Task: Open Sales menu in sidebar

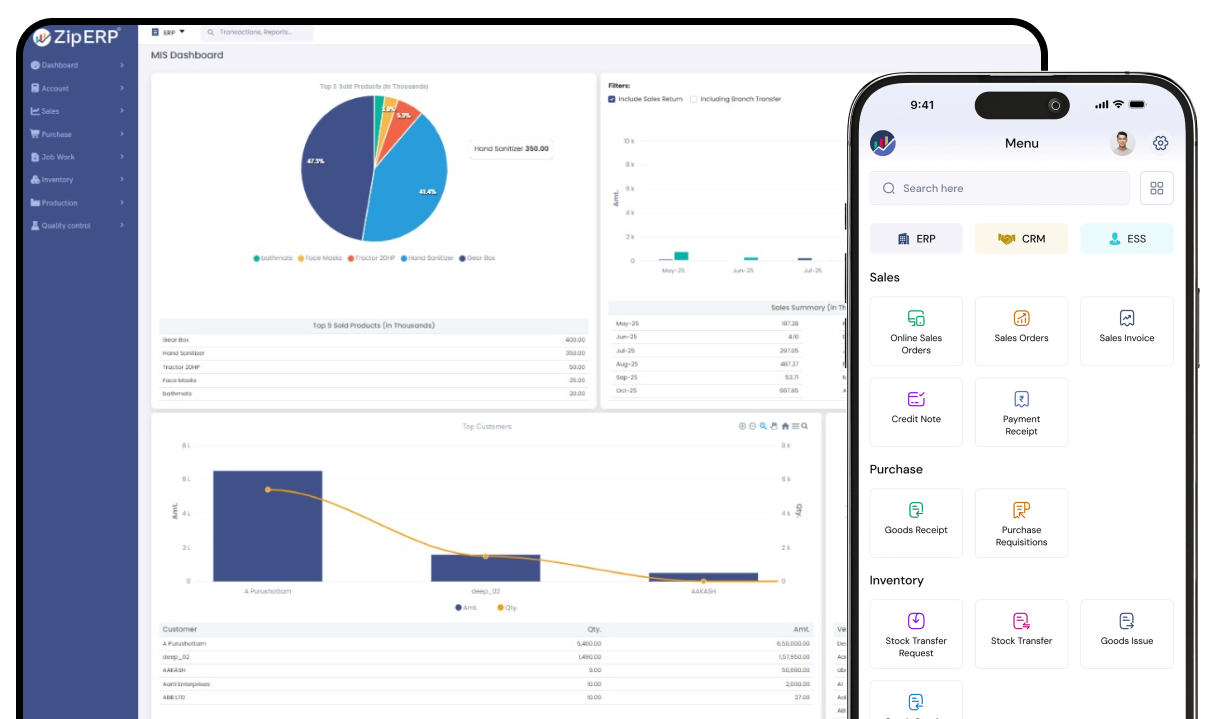Action: pos(78,111)
